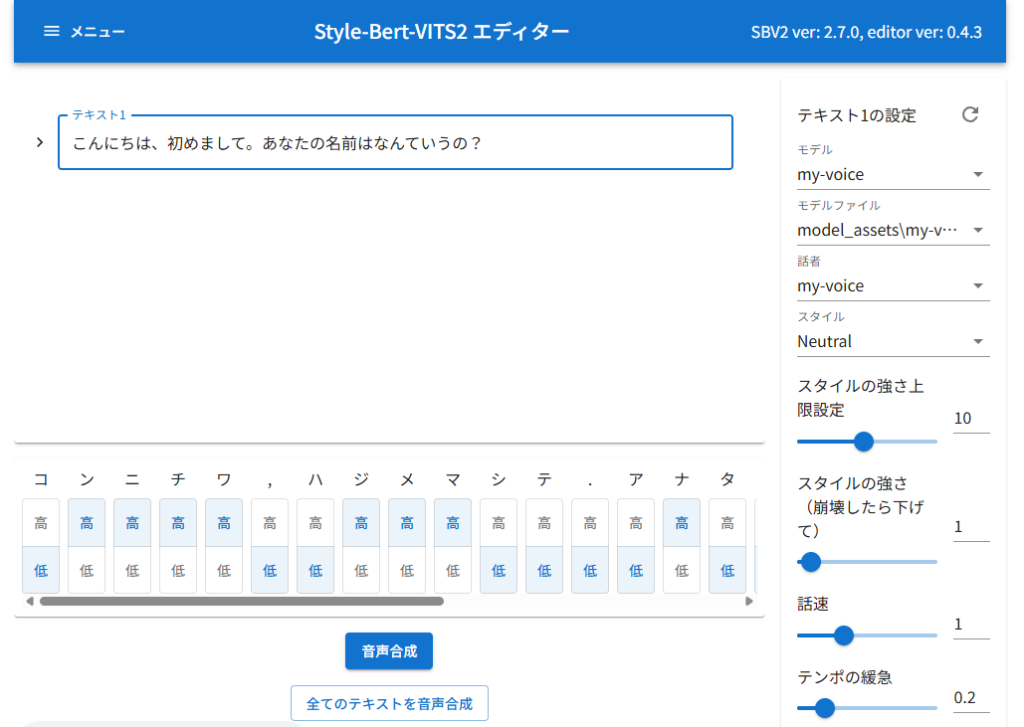Set comma mora accent to 高

click(270, 523)
